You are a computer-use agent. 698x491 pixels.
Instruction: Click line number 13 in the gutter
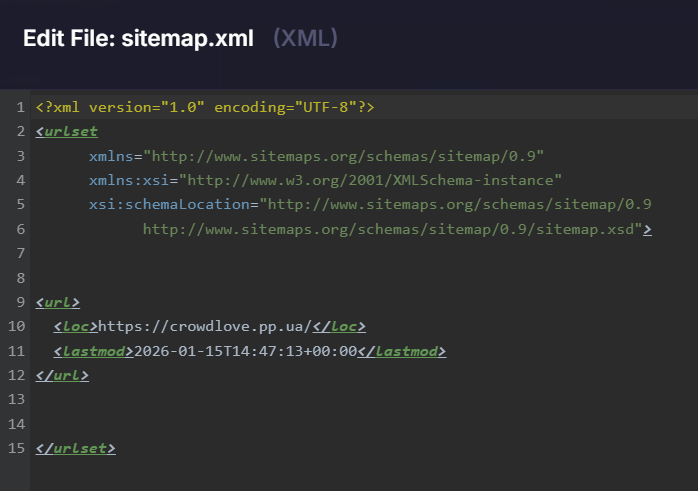tap(16, 399)
